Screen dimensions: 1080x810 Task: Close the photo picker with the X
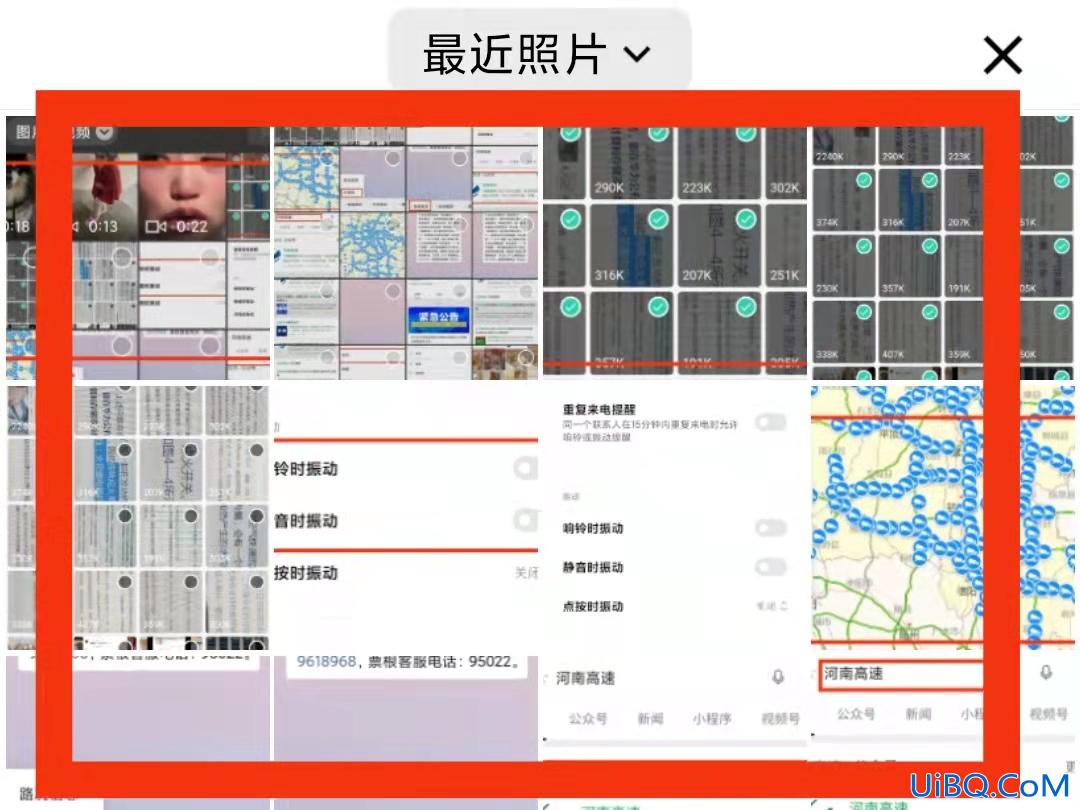pyautogui.click(x=1002, y=55)
